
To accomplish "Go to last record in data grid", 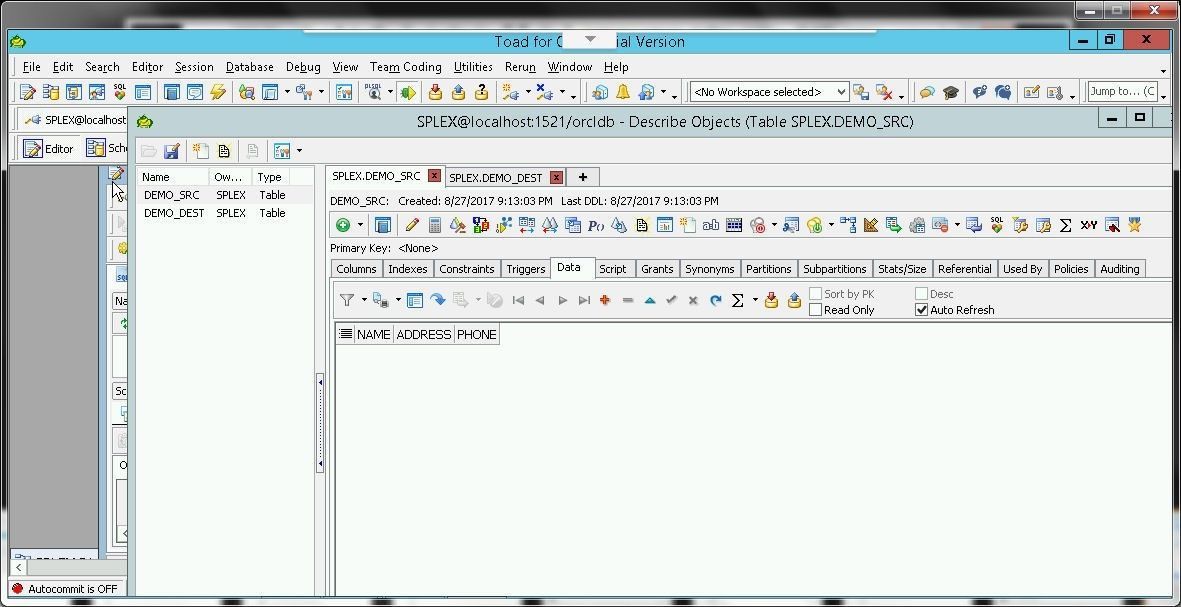I will coord(584,300).
